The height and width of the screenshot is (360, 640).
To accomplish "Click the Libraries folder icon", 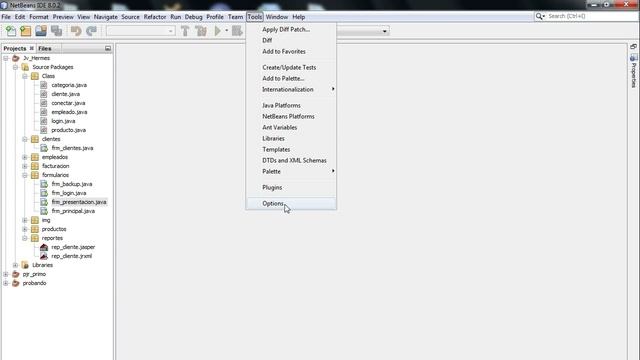I will click(x=25, y=265).
